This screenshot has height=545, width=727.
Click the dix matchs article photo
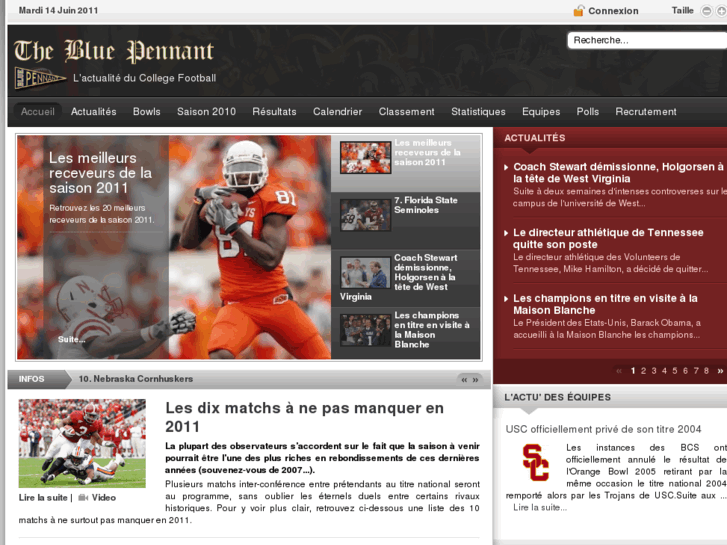point(82,443)
